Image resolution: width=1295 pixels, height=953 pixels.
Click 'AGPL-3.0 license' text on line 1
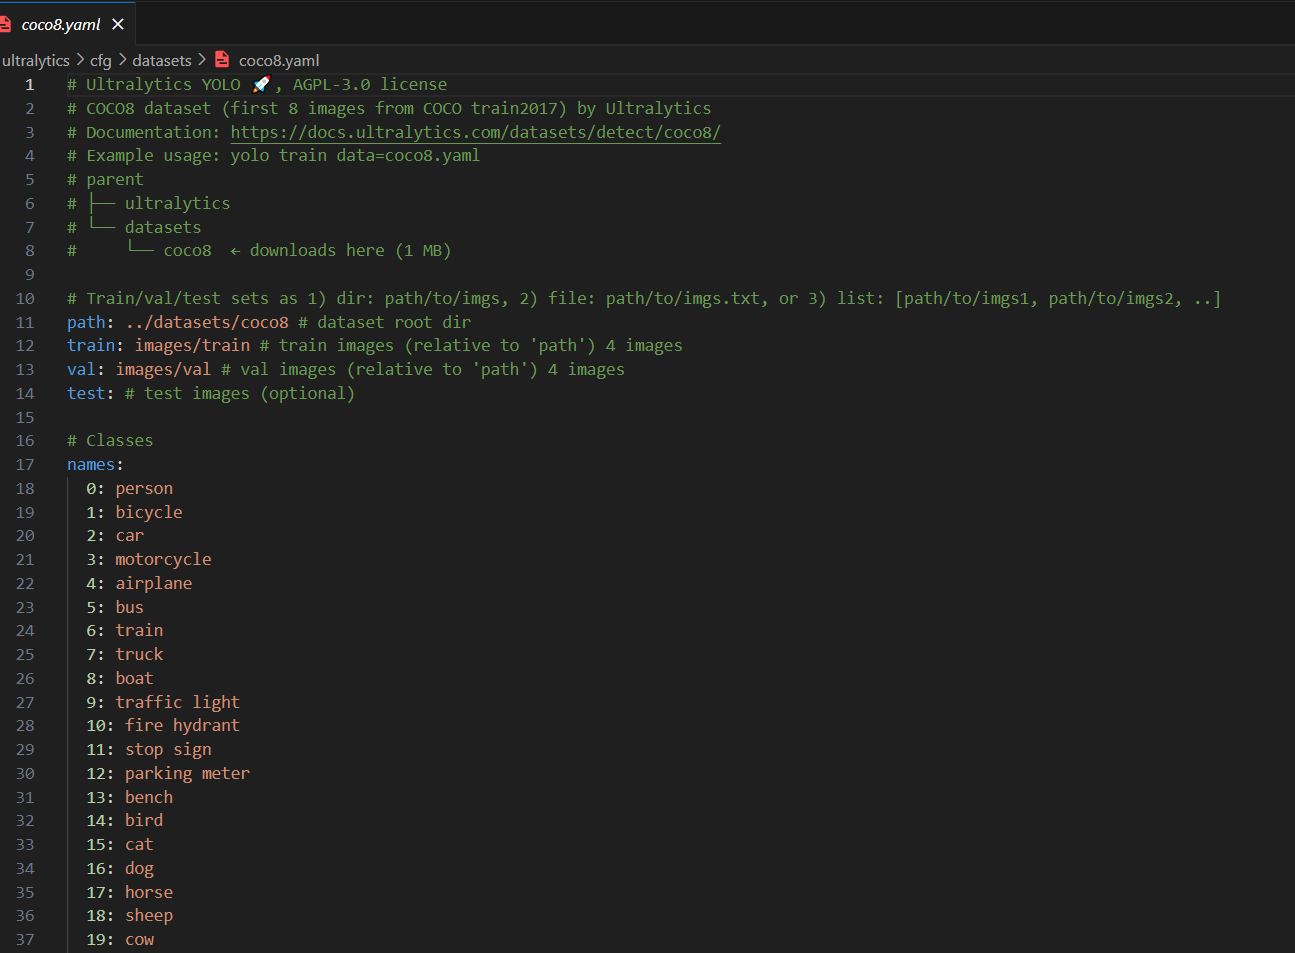pyautogui.click(x=370, y=85)
